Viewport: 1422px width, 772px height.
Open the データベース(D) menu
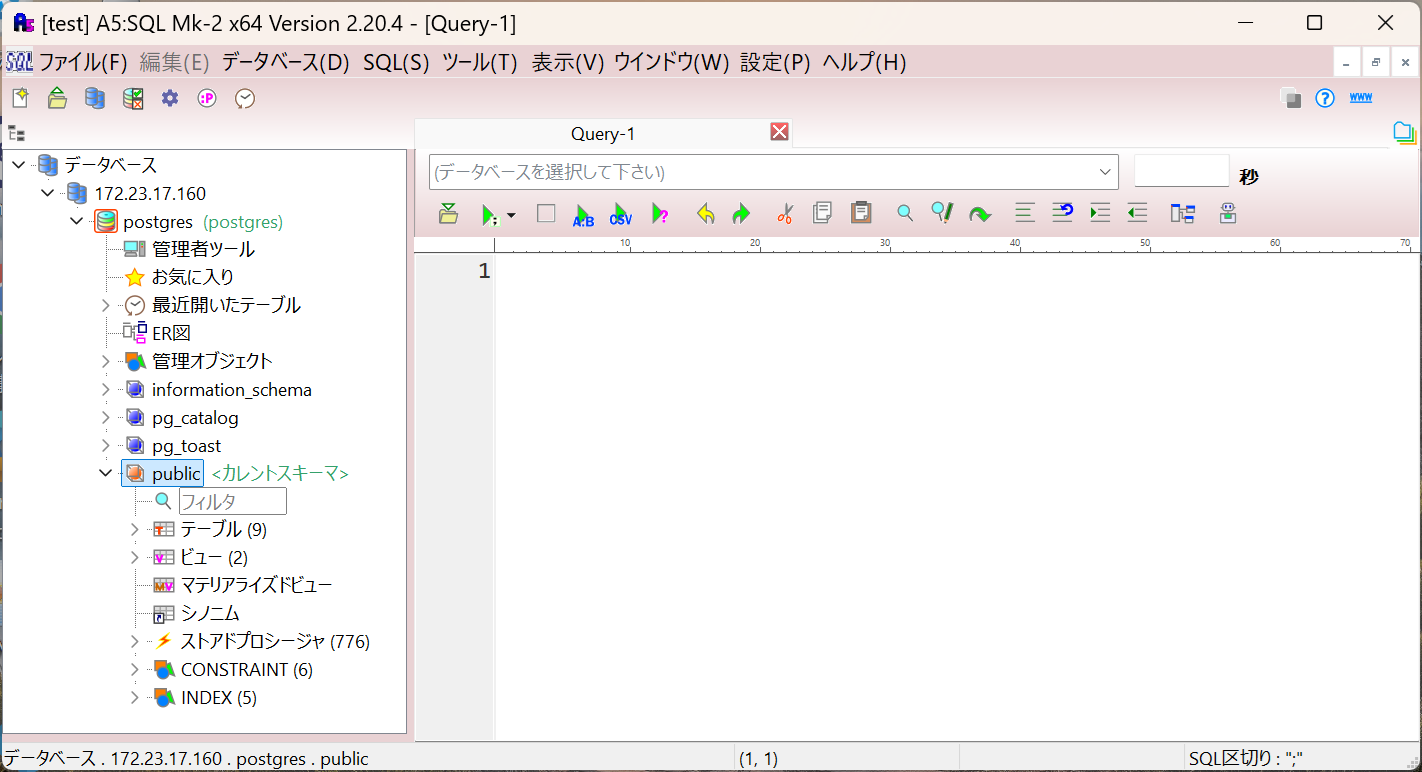(x=285, y=62)
